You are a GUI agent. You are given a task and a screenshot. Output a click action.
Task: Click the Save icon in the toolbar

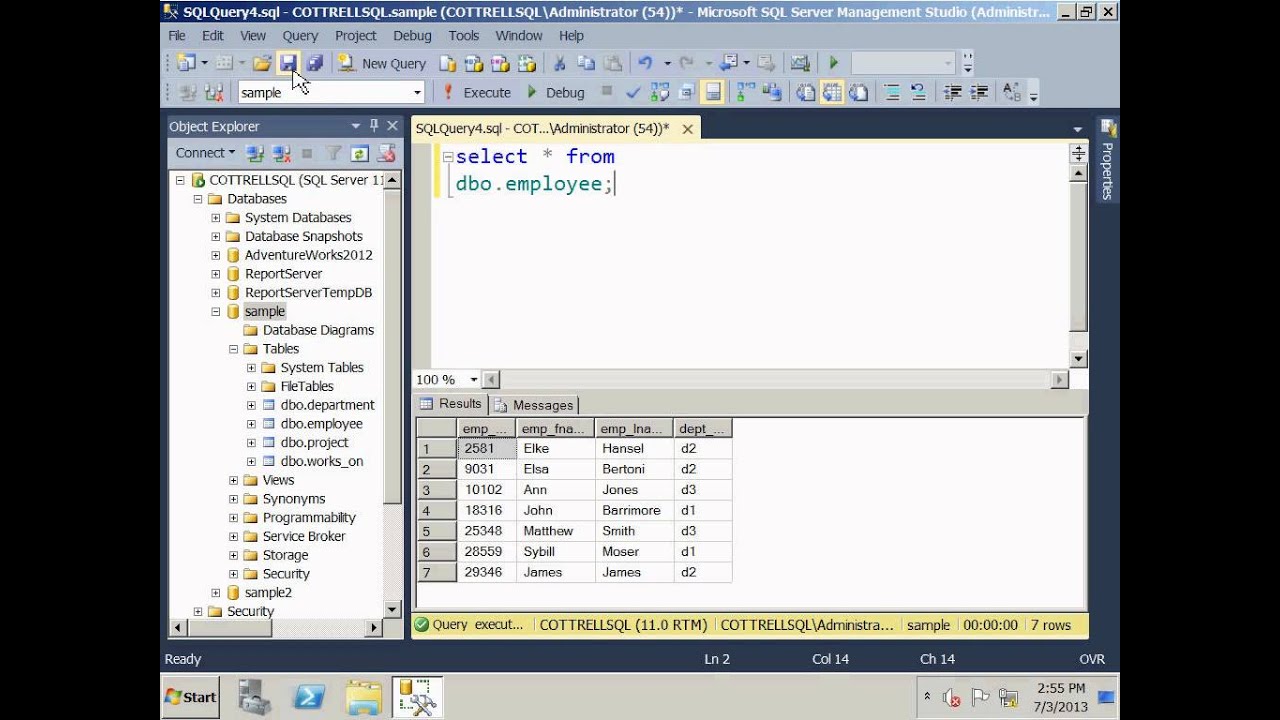click(x=288, y=63)
